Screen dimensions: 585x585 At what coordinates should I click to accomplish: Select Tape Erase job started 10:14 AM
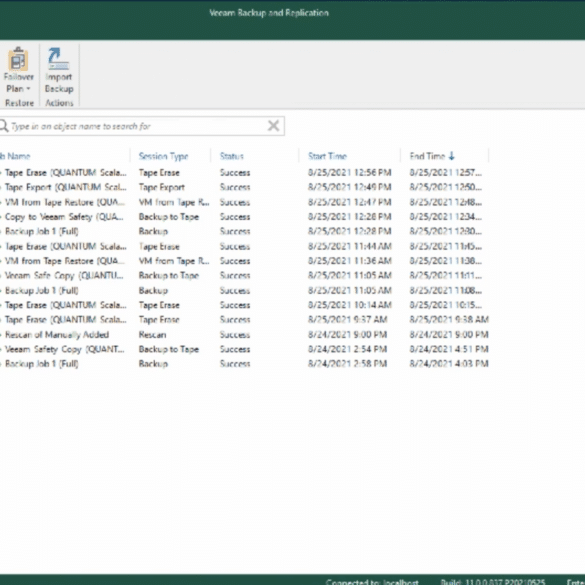pos(244,305)
